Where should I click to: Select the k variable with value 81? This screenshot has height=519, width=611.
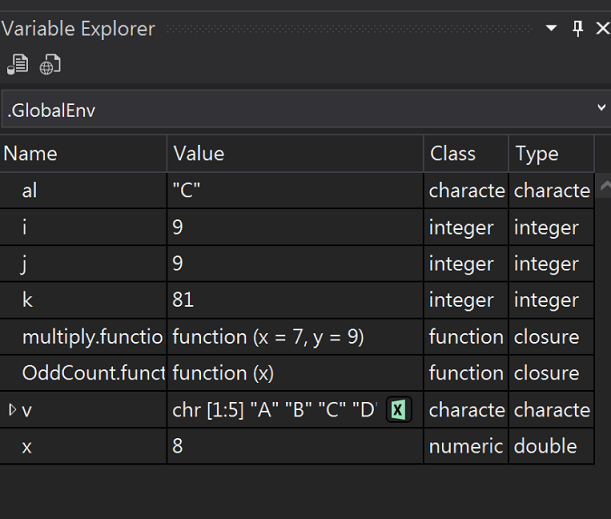pyautogui.click(x=27, y=300)
